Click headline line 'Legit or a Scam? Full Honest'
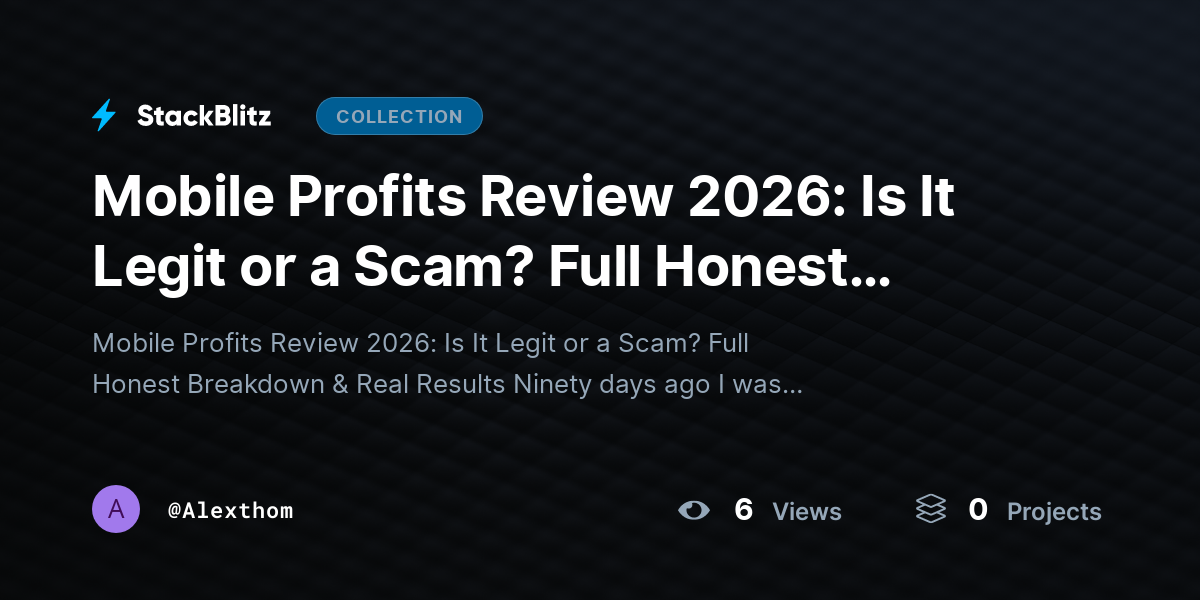 469,267
